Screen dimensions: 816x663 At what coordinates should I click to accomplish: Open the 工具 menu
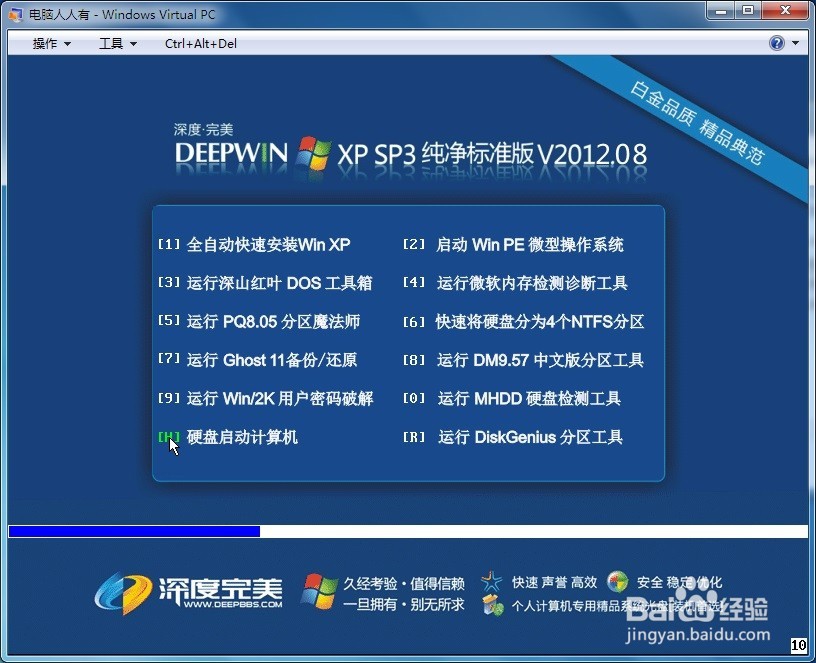[118, 44]
